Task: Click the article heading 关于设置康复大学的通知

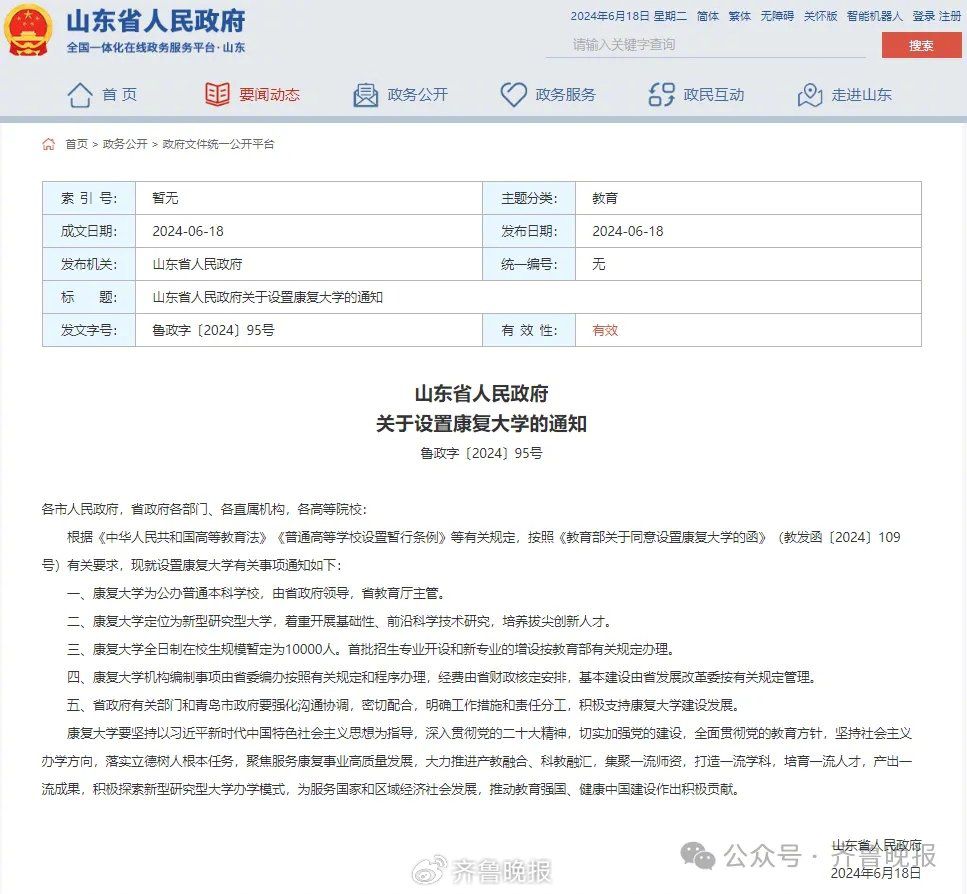Action: (x=482, y=424)
